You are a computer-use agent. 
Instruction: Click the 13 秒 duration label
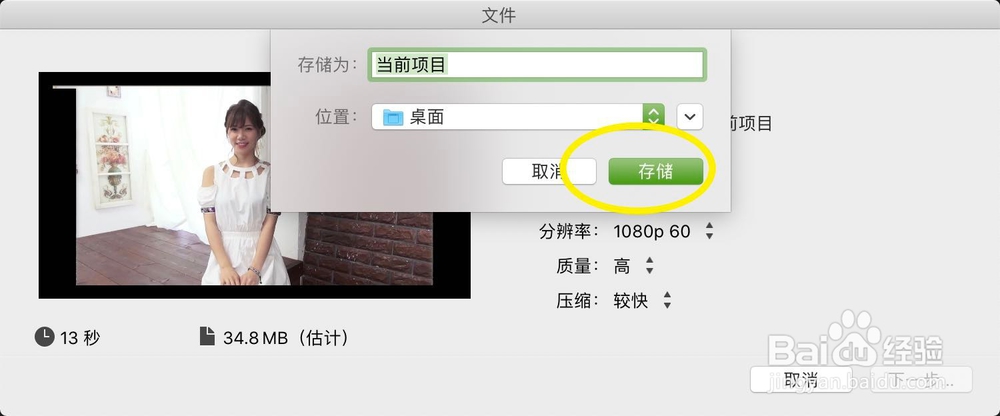click(80, 338)
